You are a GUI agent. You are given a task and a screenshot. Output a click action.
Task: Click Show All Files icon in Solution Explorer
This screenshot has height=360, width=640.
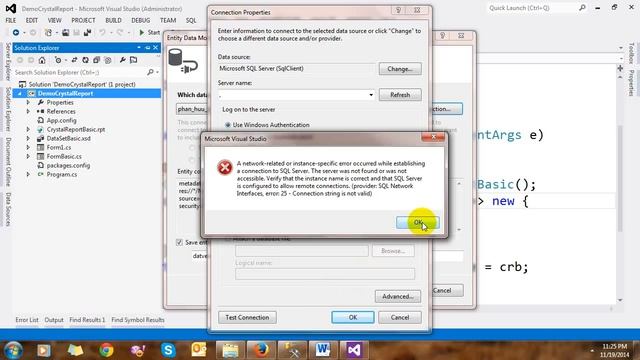pyautogui.click(x=108, y=60)
